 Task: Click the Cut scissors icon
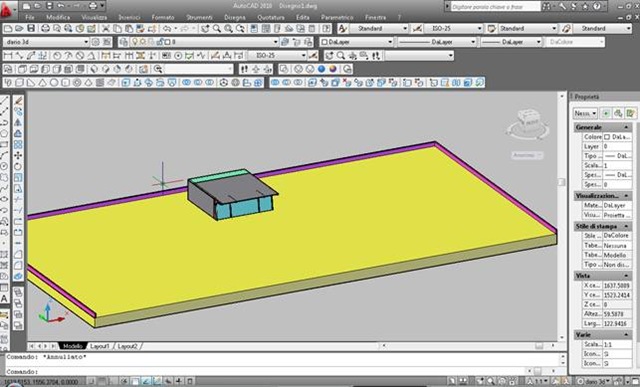pyautogui.click(x=106, y=29)
